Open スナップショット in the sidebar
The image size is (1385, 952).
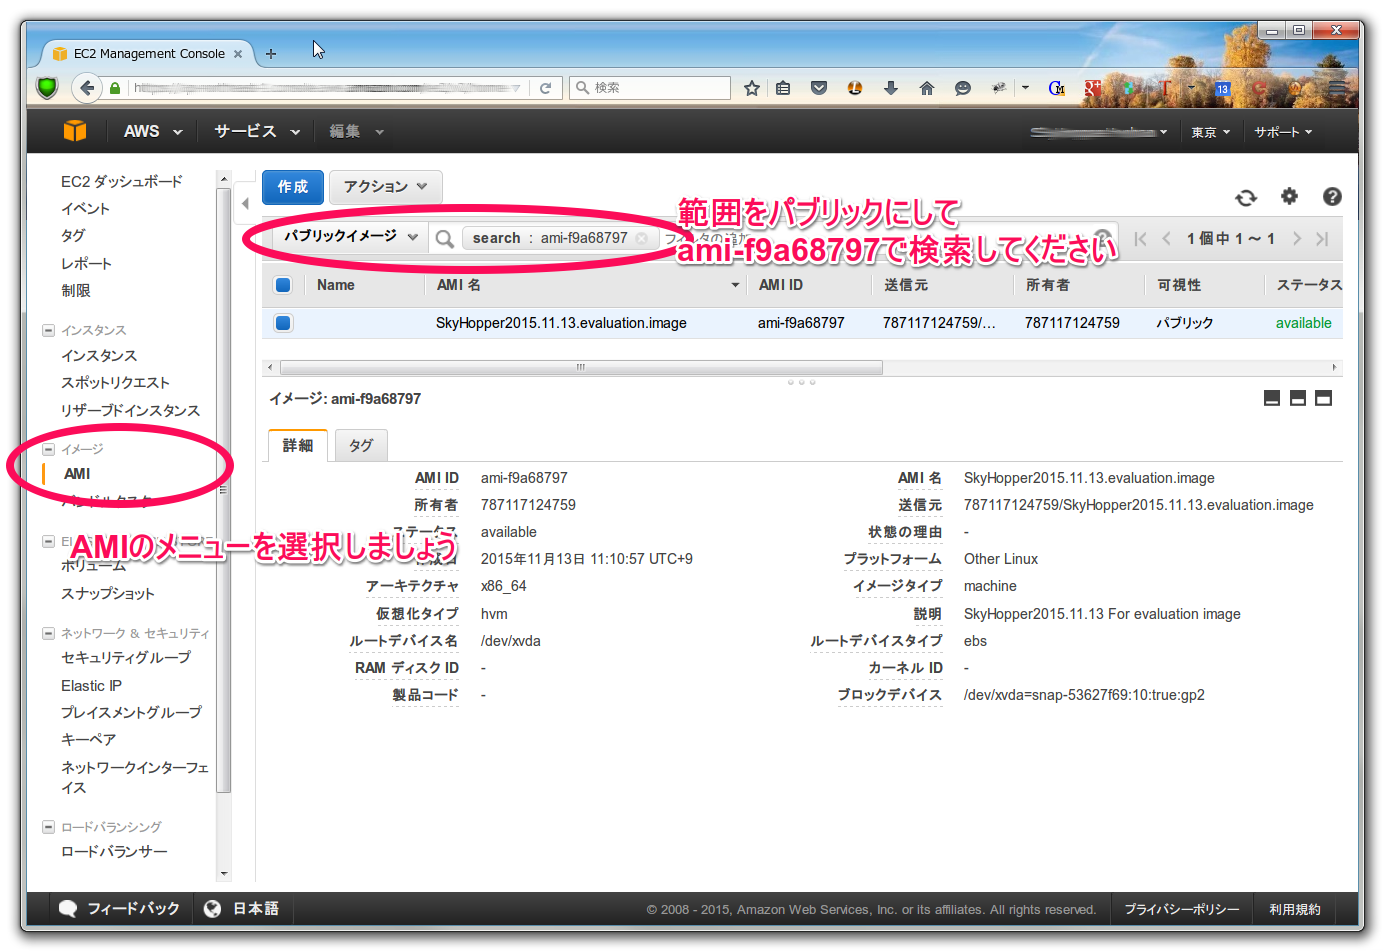(107, 593)
